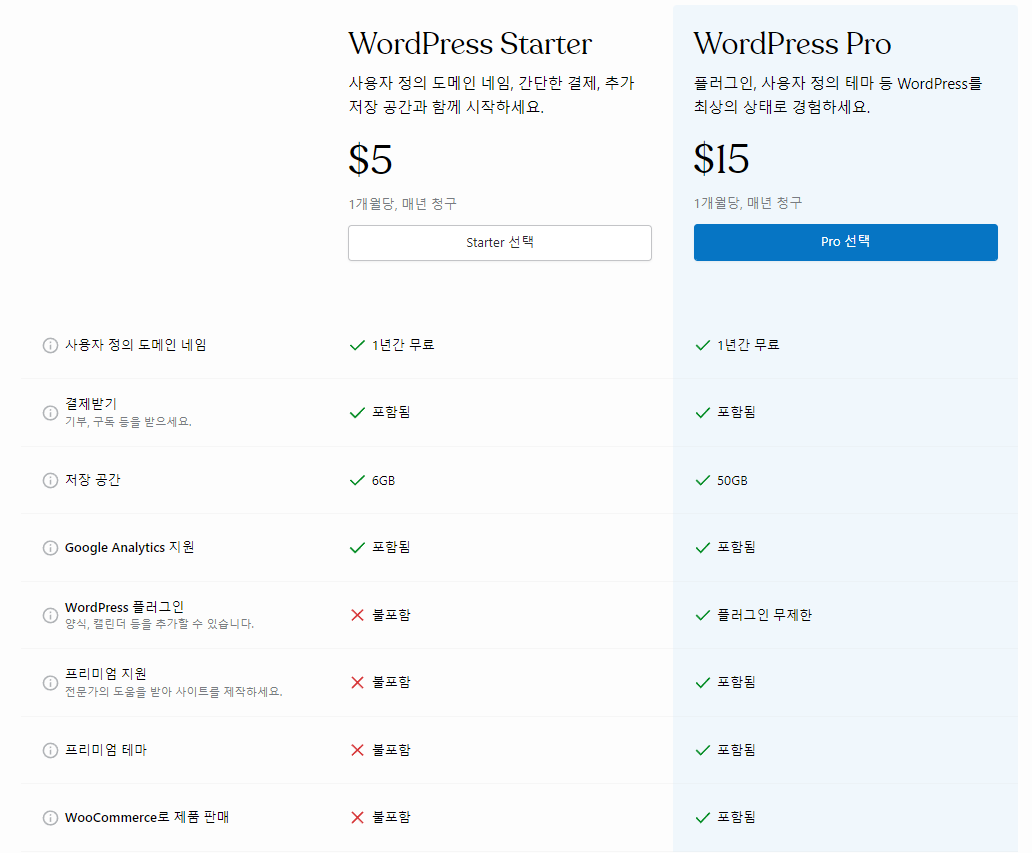1032x853 pixels.
Task: Click the Pro plan description paragraph
Action: (x=838, y=95)
